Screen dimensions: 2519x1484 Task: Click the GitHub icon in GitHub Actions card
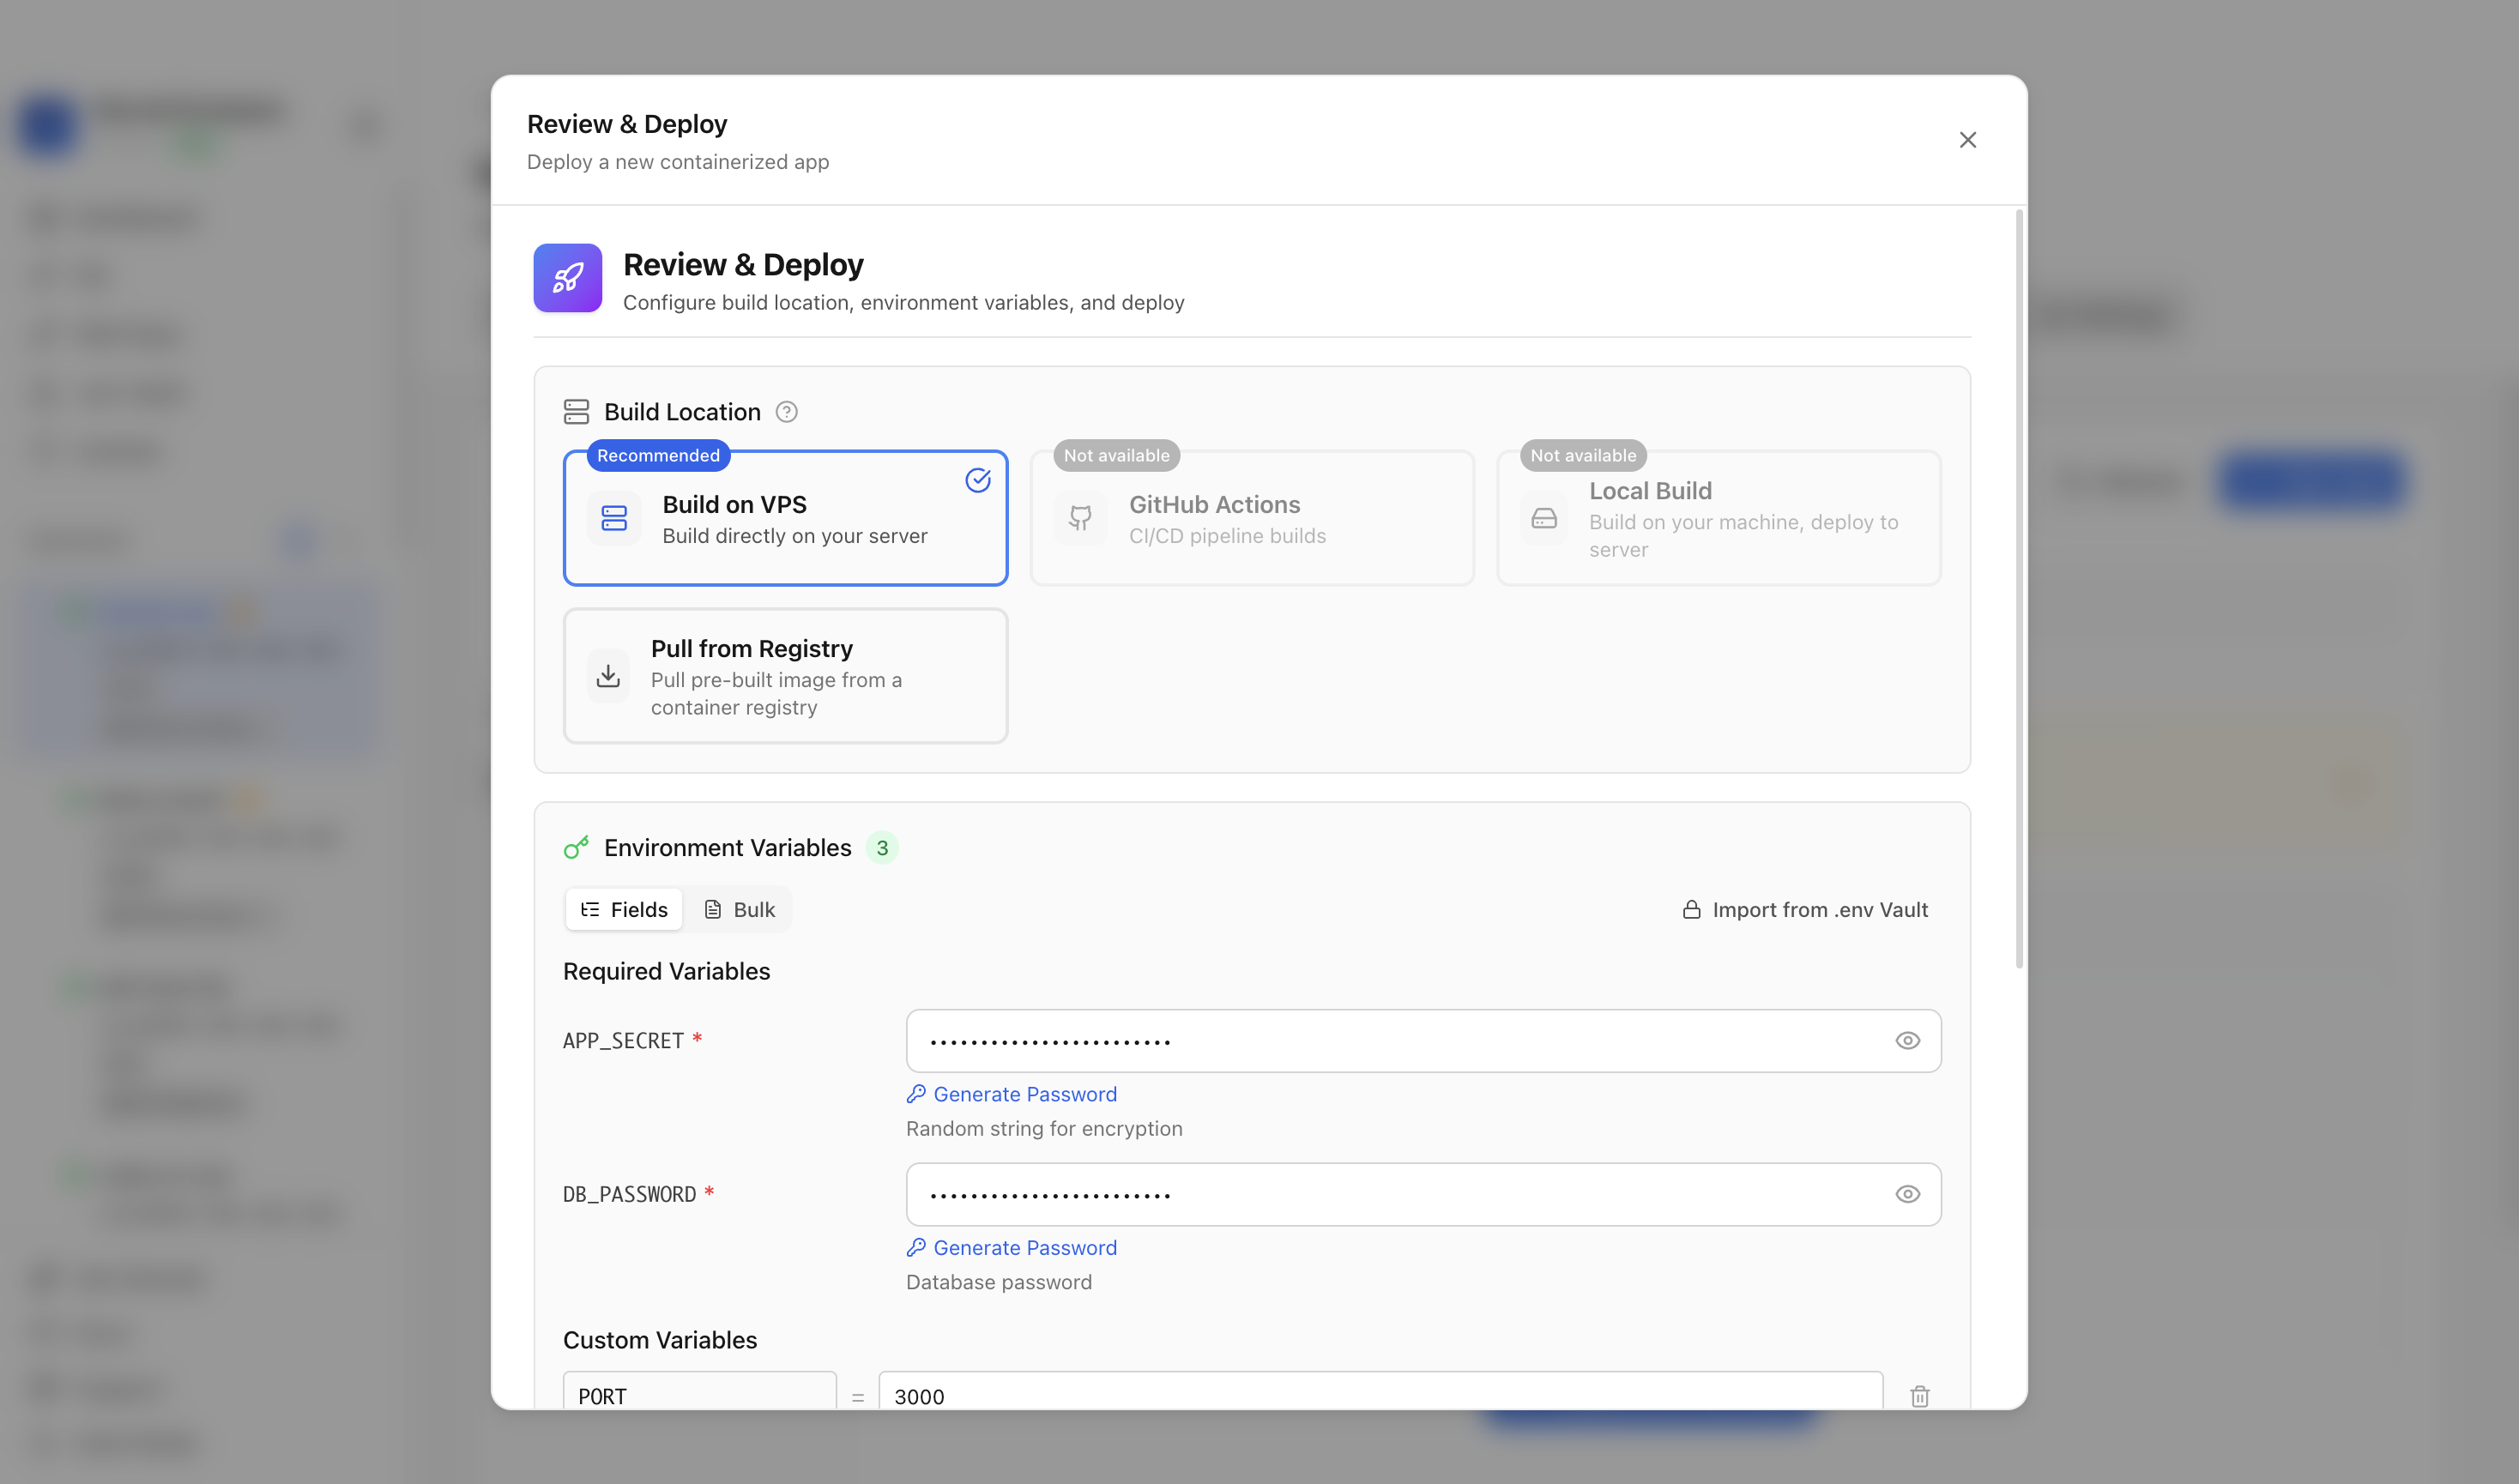click(1080, 518)
